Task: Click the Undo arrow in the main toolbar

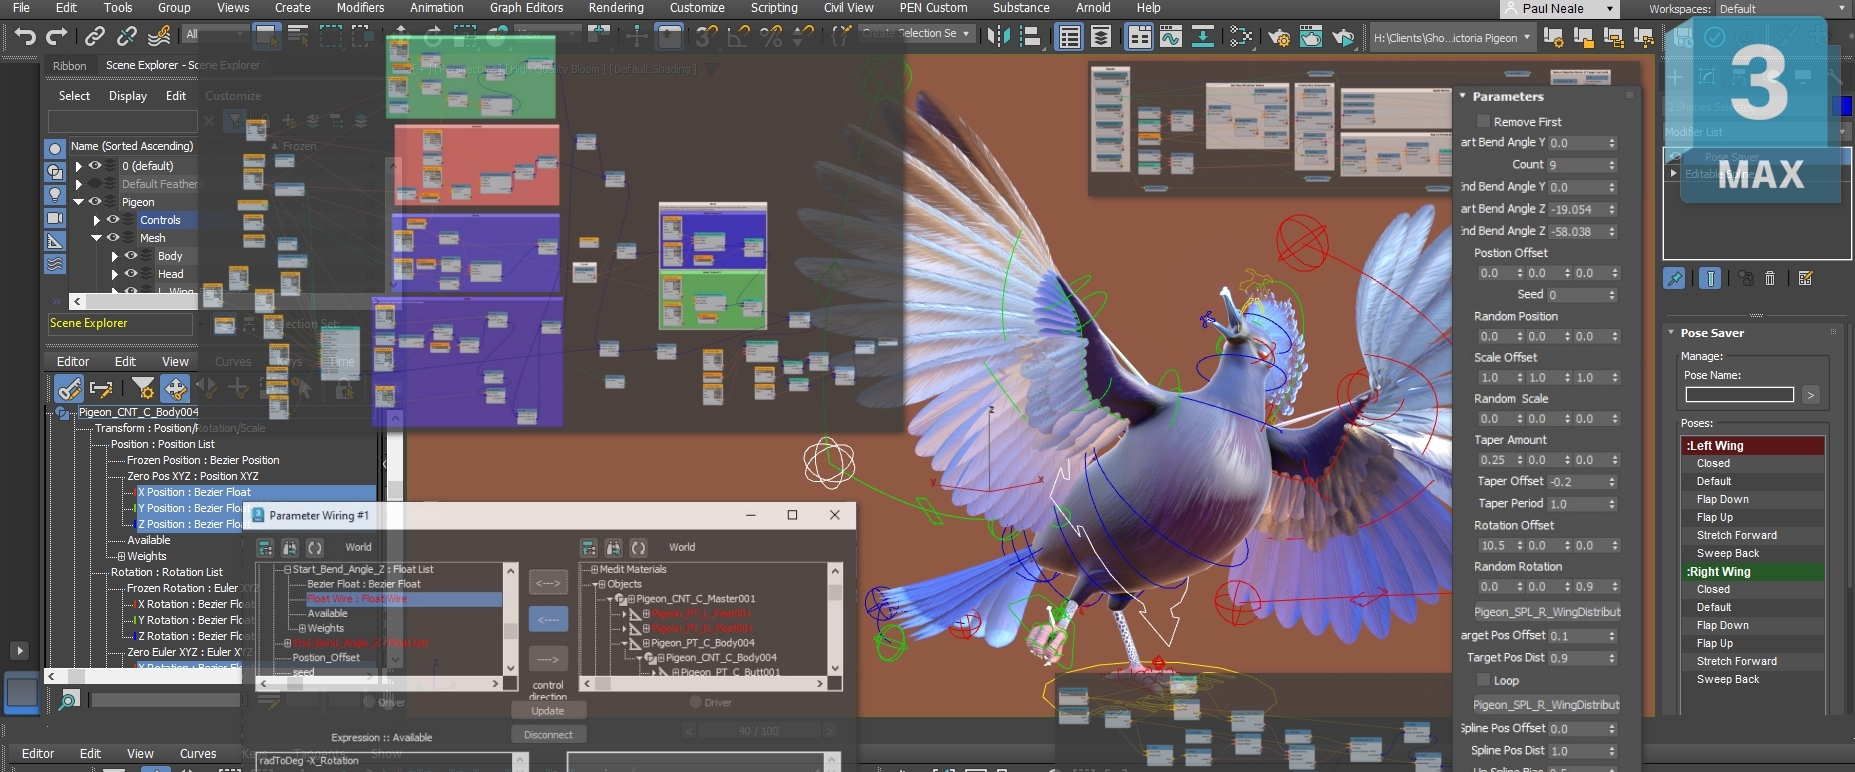Action: coord(25,37)
